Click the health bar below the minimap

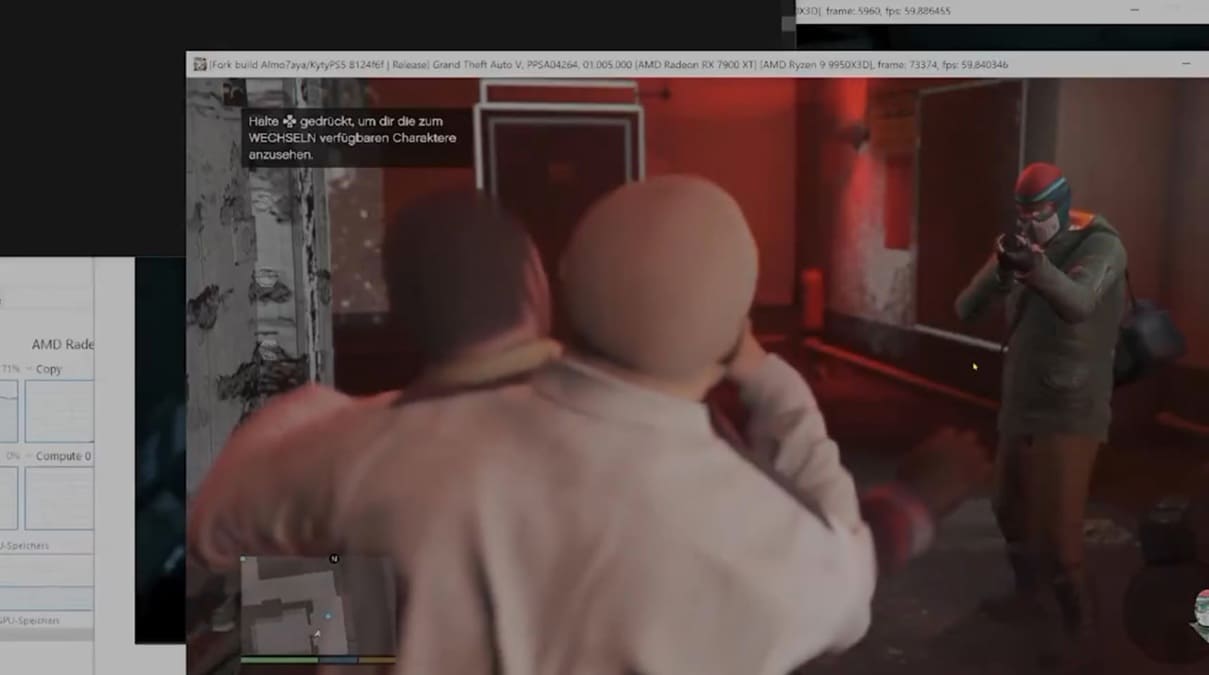pyautogui.click(x=279, y=659)
